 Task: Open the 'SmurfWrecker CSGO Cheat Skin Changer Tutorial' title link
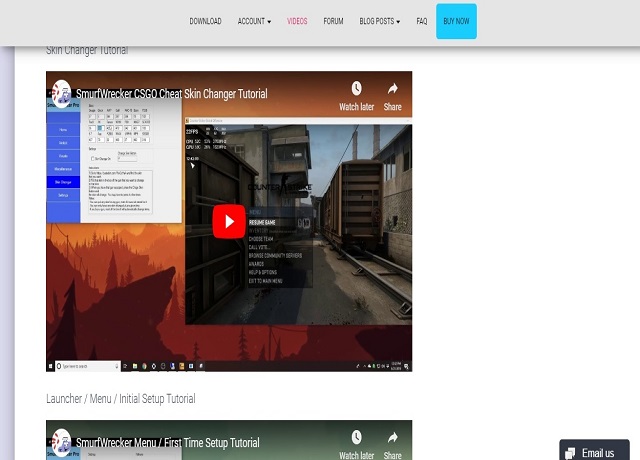coord(172,94)
